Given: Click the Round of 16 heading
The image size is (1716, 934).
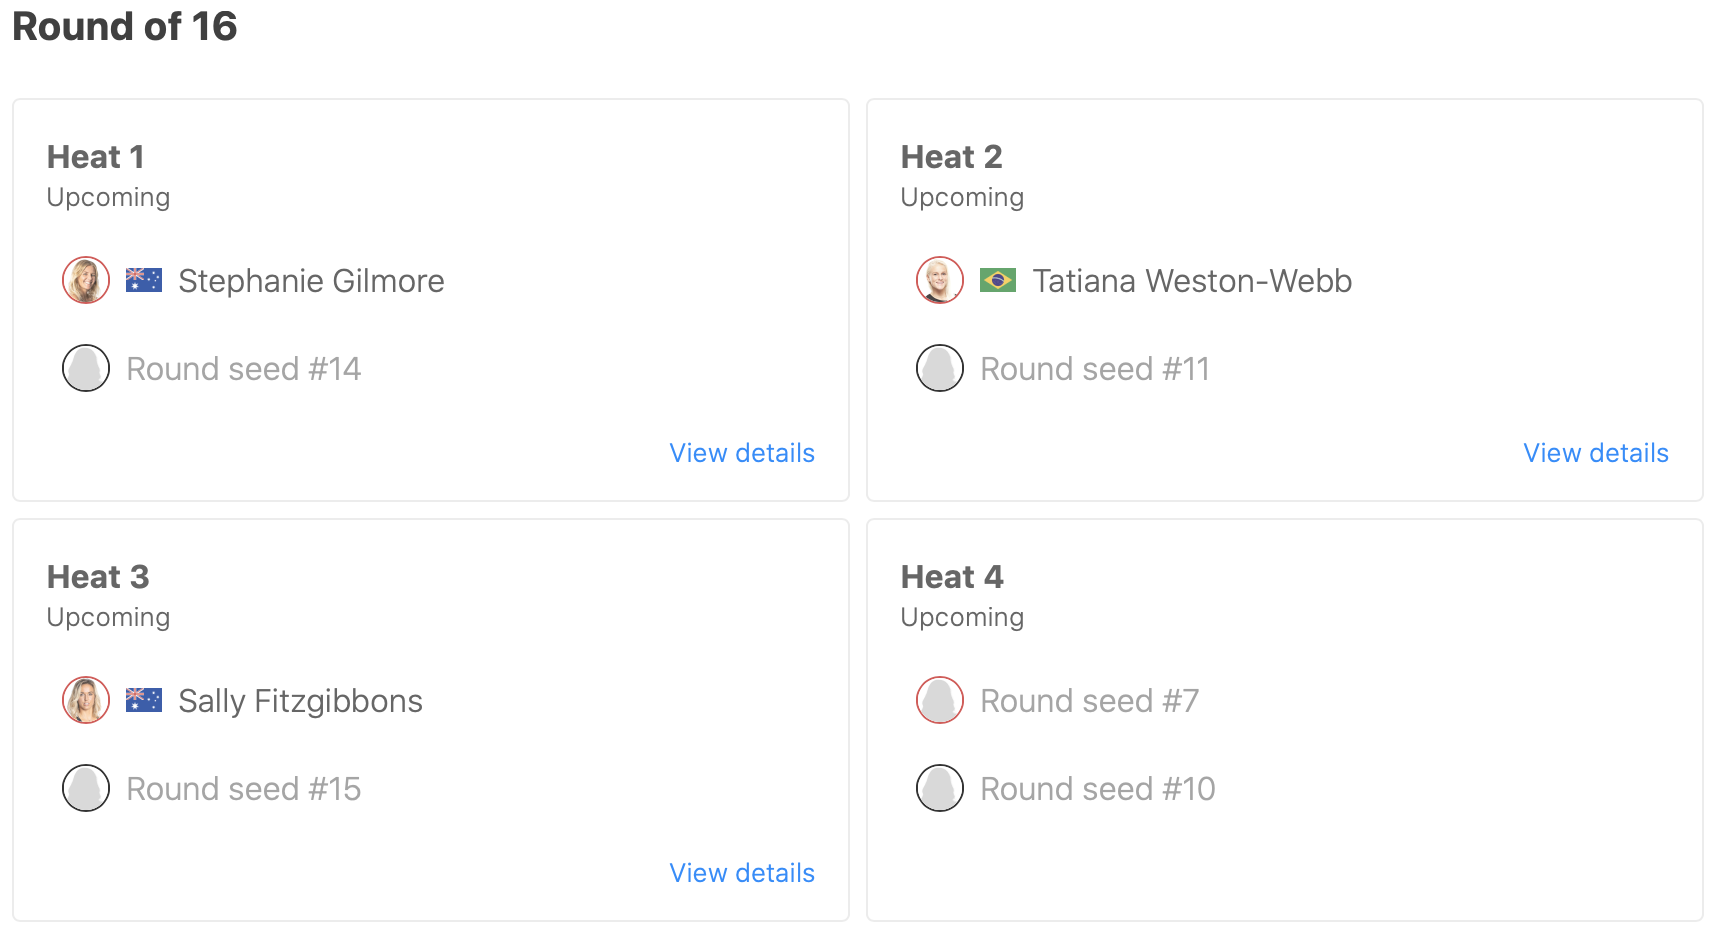Looking at the screenshot, I should click(x=125, y=27).
